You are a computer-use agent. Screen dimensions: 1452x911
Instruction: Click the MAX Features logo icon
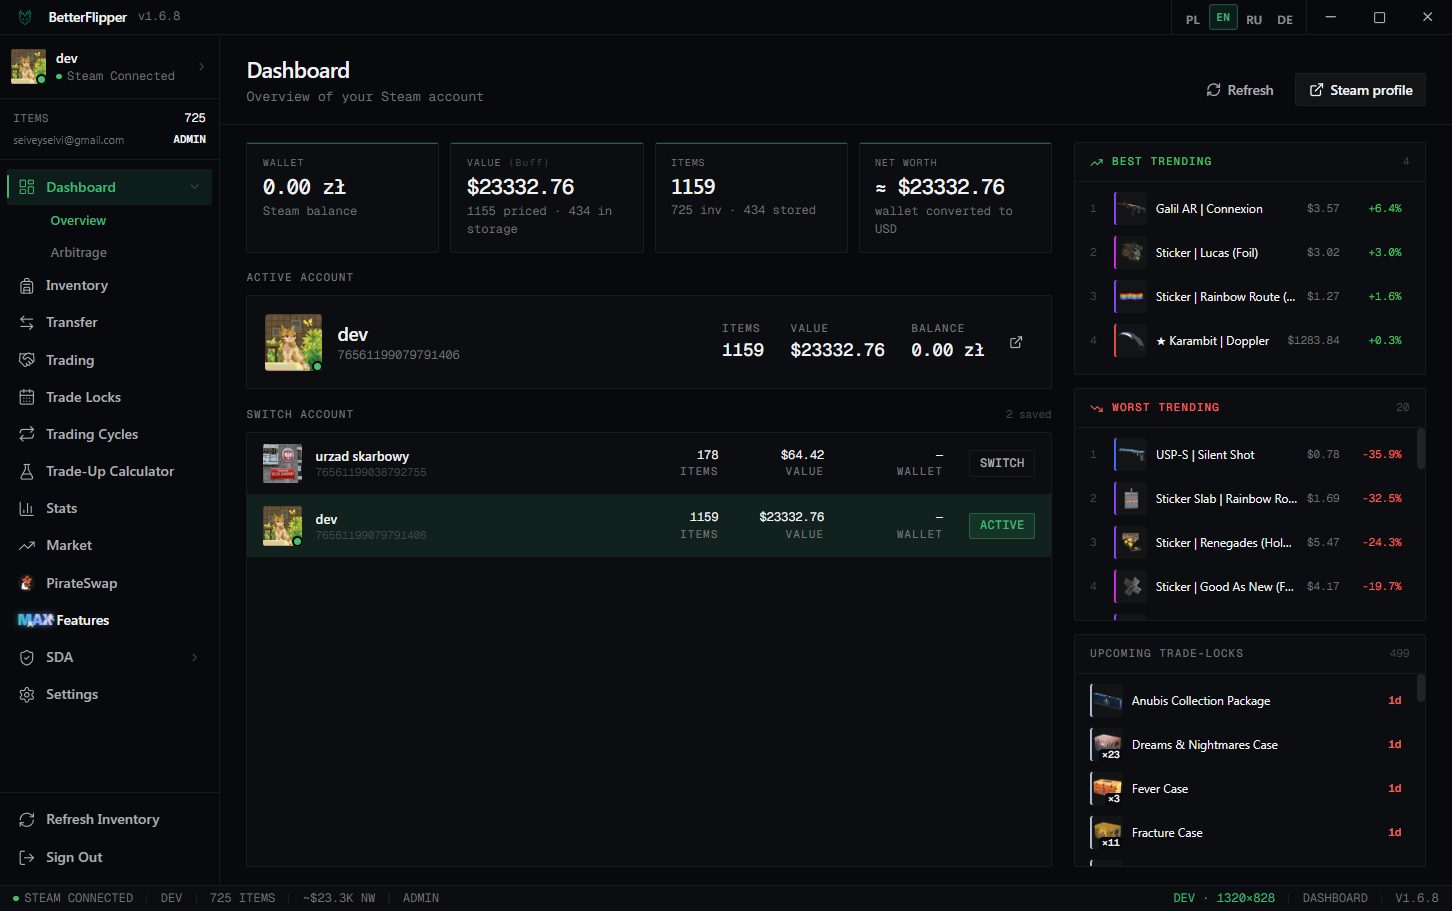coord(35,620)
